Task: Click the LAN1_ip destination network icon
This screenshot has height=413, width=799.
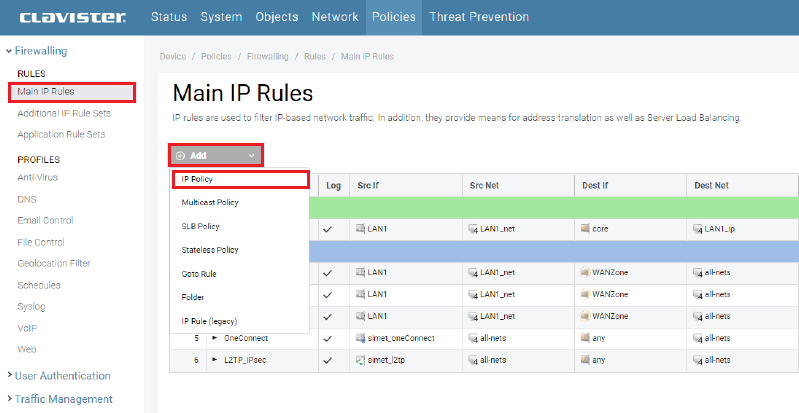Action: (x=698, y=229)
